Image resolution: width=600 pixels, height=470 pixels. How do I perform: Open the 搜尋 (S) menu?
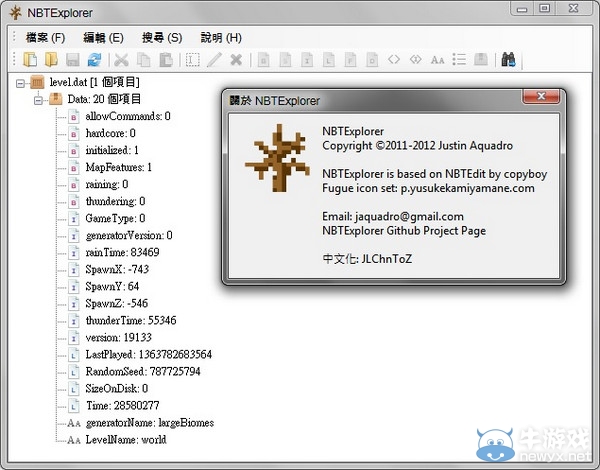tap(162, 38)
